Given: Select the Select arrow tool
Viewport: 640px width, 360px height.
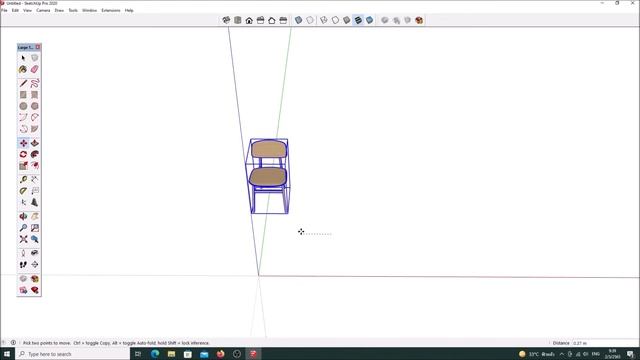Looking at the screenshot, I should pyautogui.click(x=23, y=58).
